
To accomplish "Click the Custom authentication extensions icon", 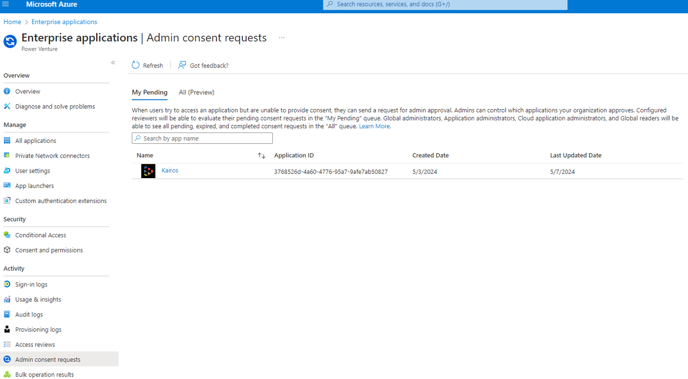I will (x=7, y=200).
